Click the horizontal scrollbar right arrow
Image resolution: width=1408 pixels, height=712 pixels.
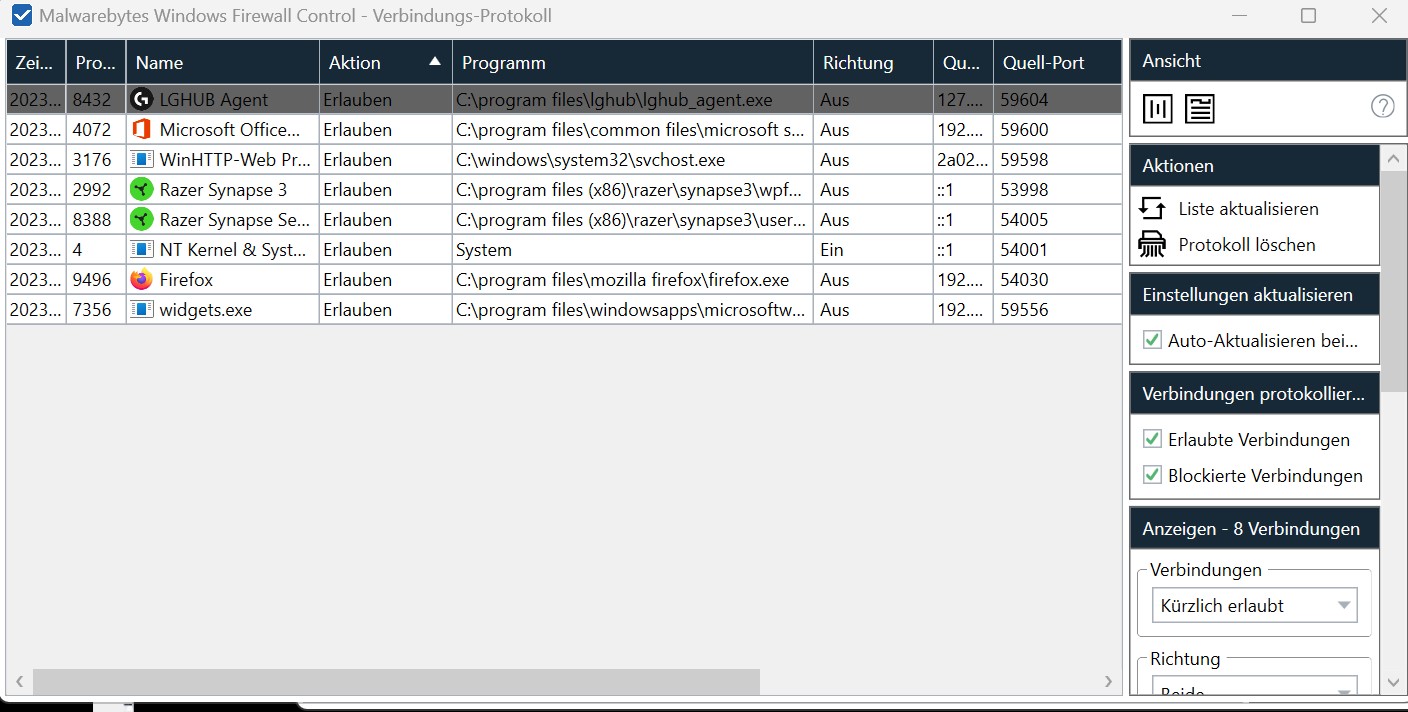pos(1108,682)
